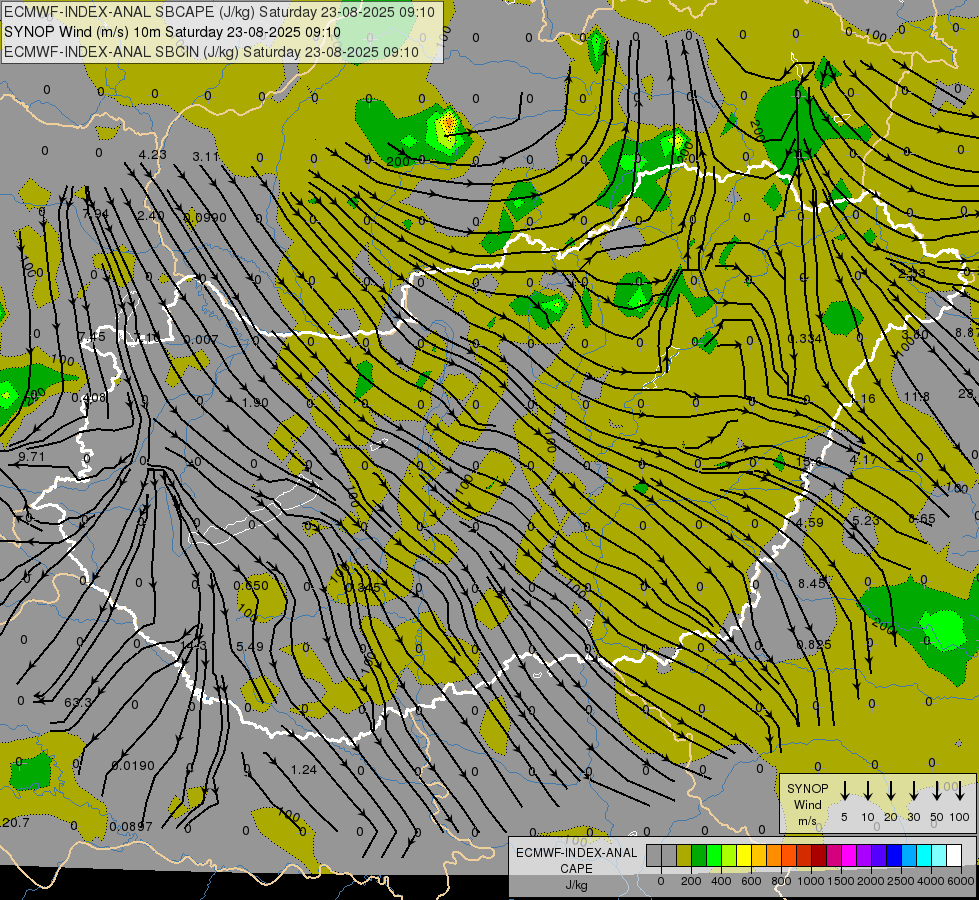Click the SBCIN title line at top
Viewport: 979px width, 900px height.
click(211, 52)
